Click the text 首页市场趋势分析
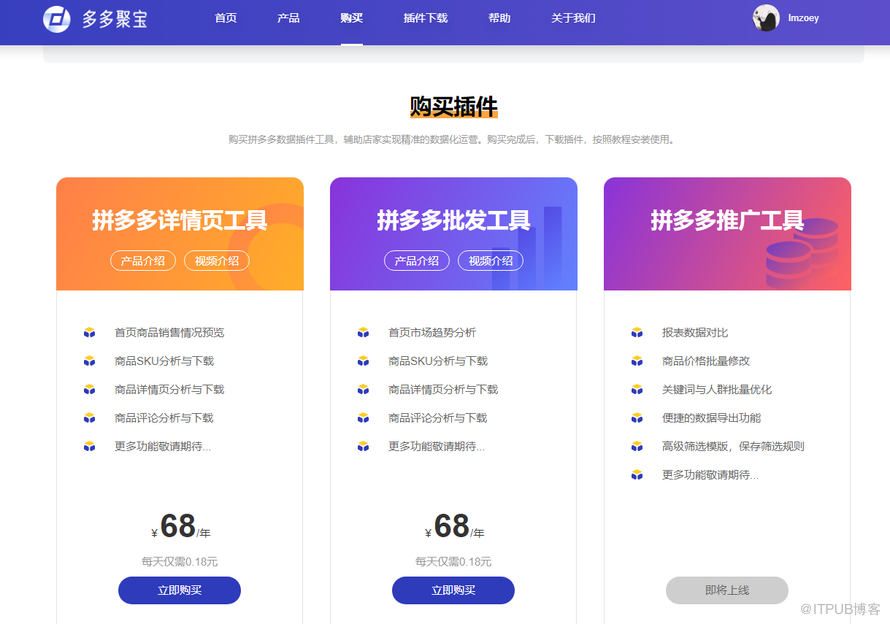The width and height of the screenshot is (890, 624). [432, 333]
